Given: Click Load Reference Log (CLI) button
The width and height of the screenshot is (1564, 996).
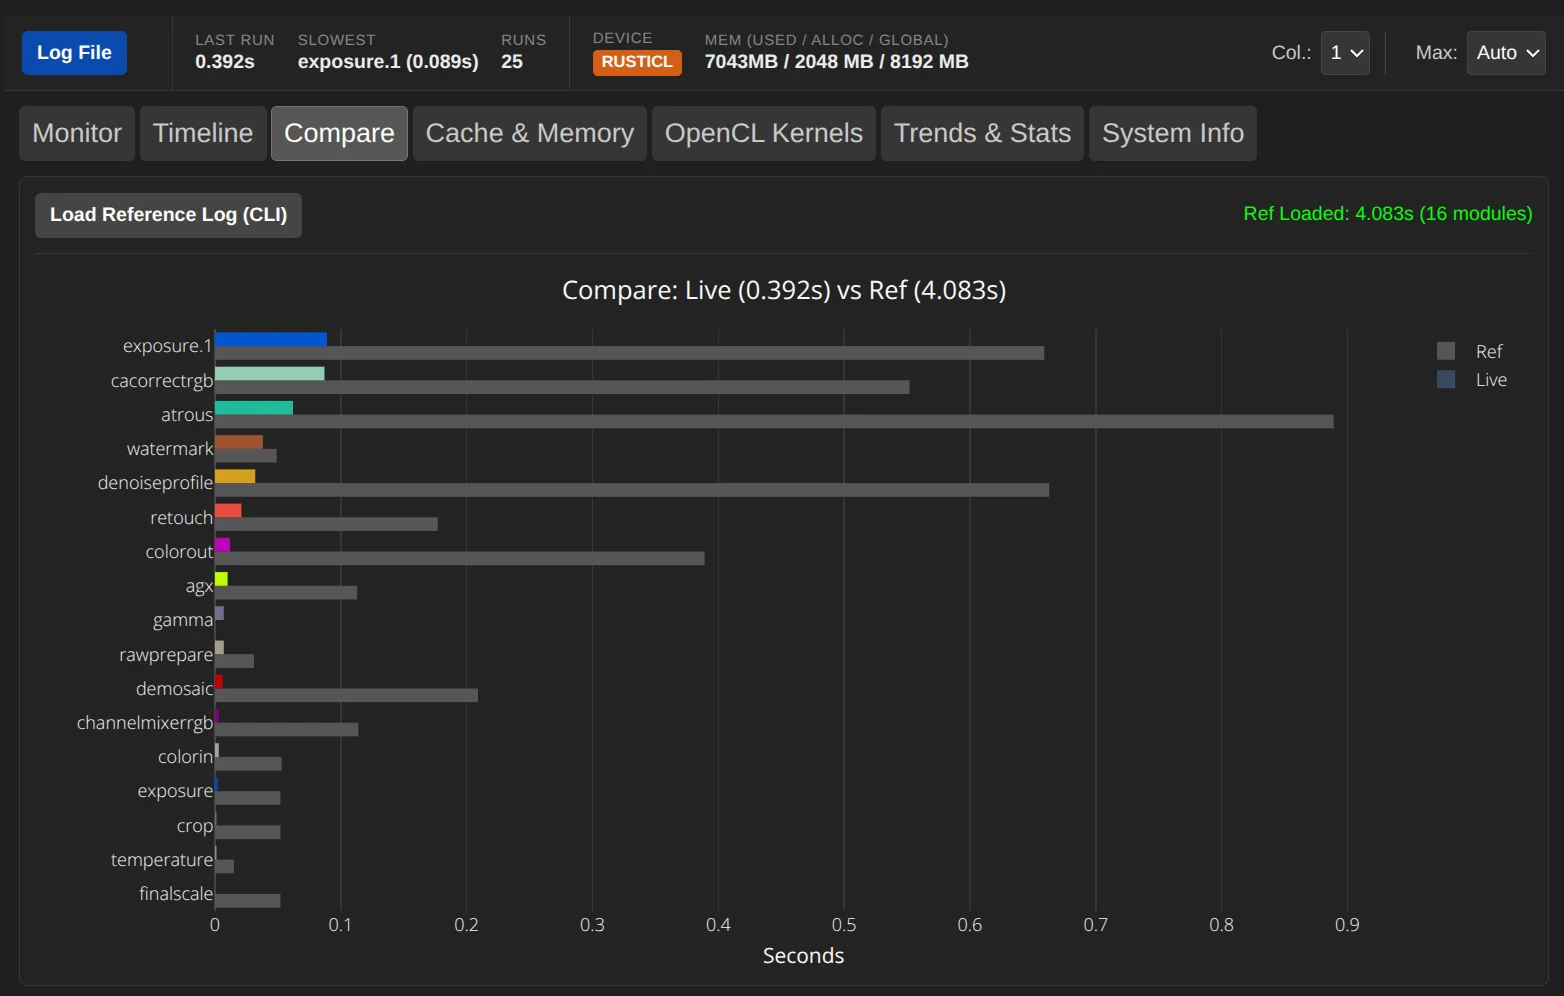Looking at the screenshot, I should (x=168, y=215).
